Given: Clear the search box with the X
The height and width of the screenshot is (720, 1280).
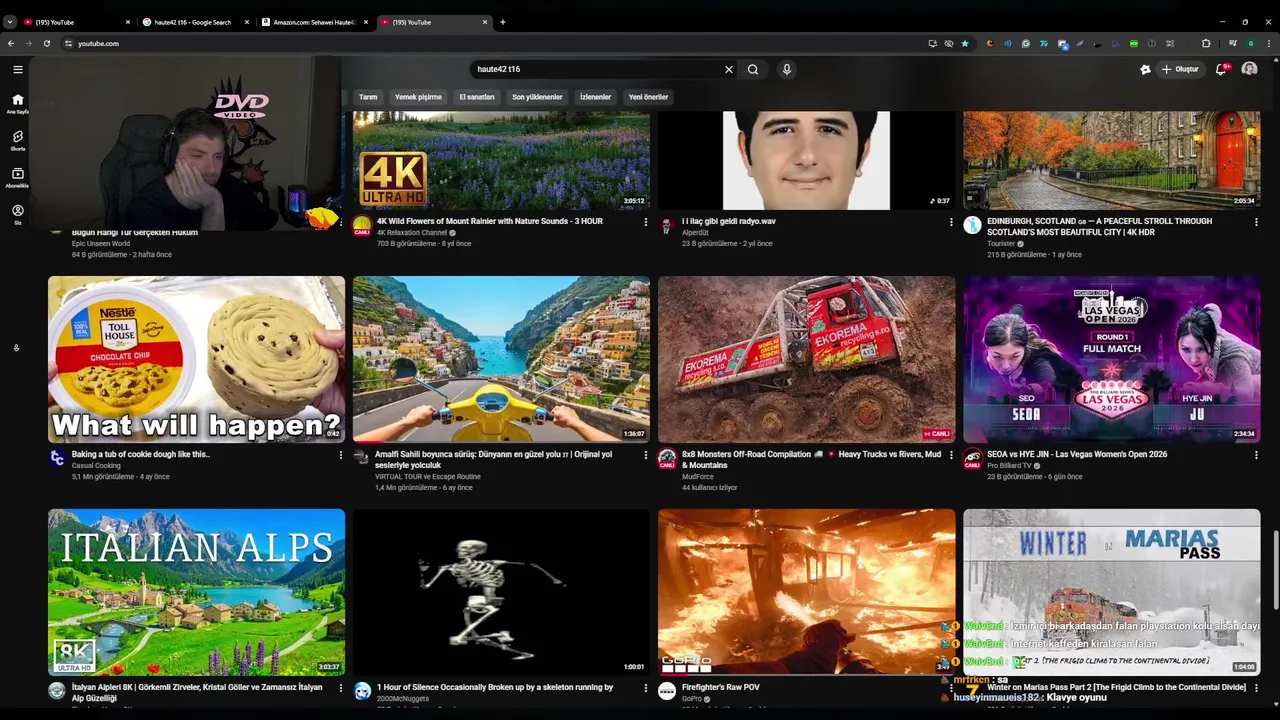Looking at the screenshot, I should (728, 69).
